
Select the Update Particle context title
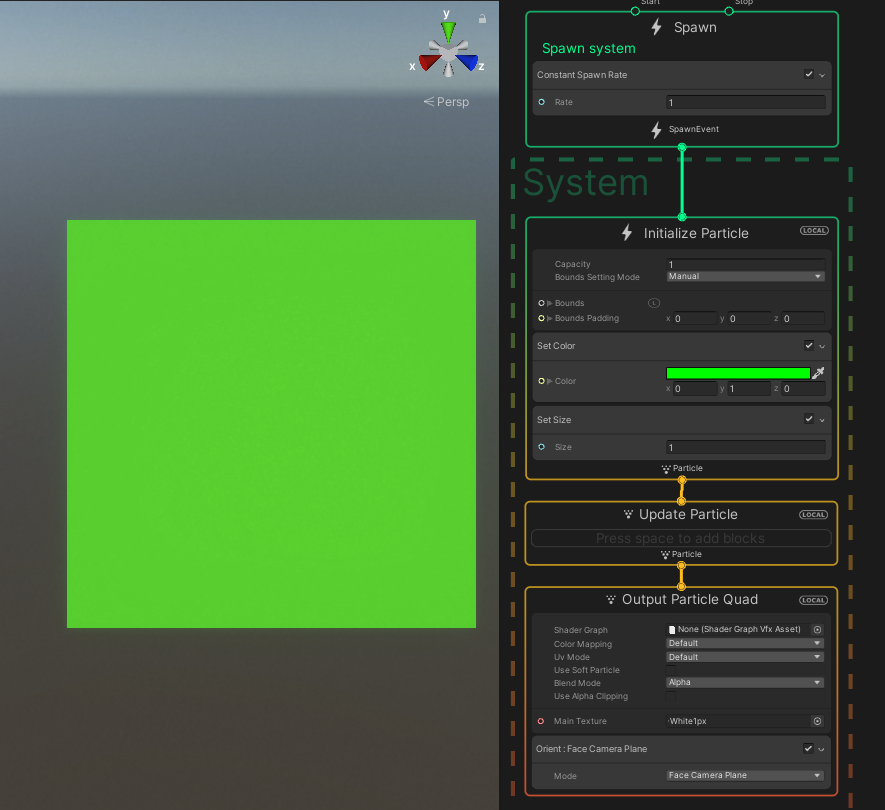(x=688, y=514)
